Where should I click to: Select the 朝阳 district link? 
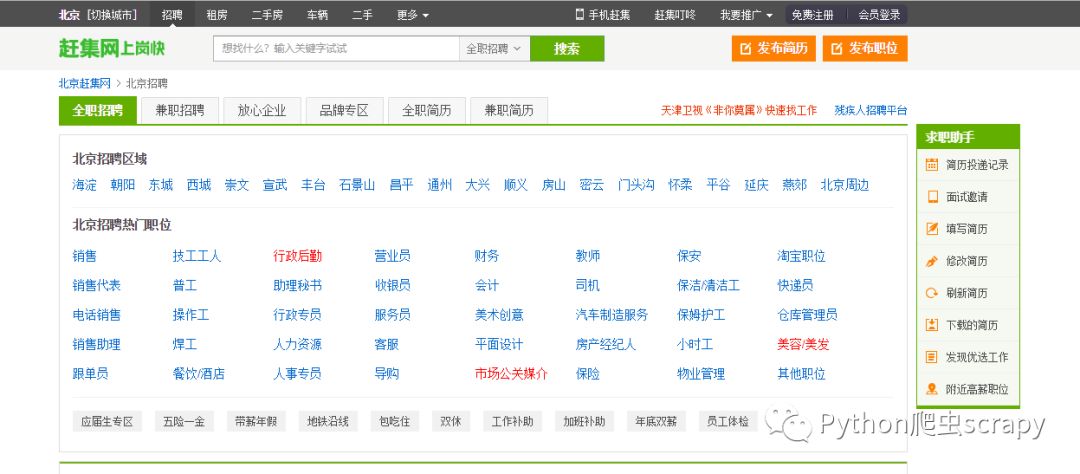click(x=123, y=185)
